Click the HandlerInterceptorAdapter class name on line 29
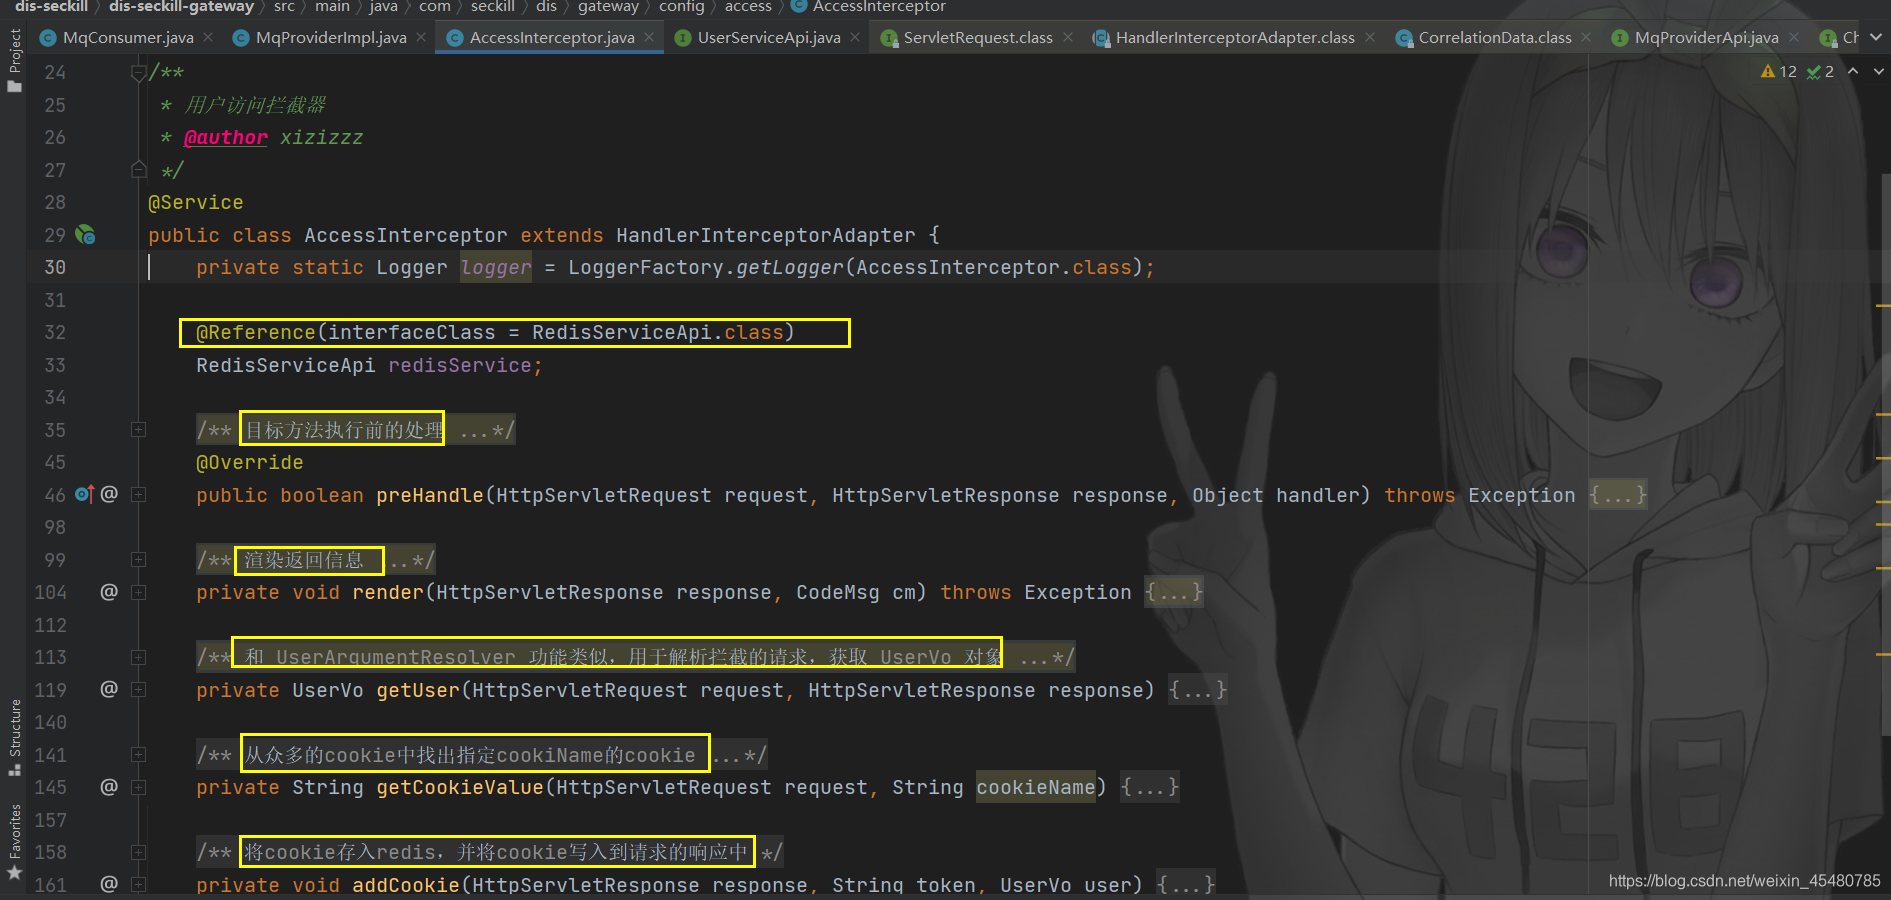This screenshot has height=900, width=1891. (765, 235)
